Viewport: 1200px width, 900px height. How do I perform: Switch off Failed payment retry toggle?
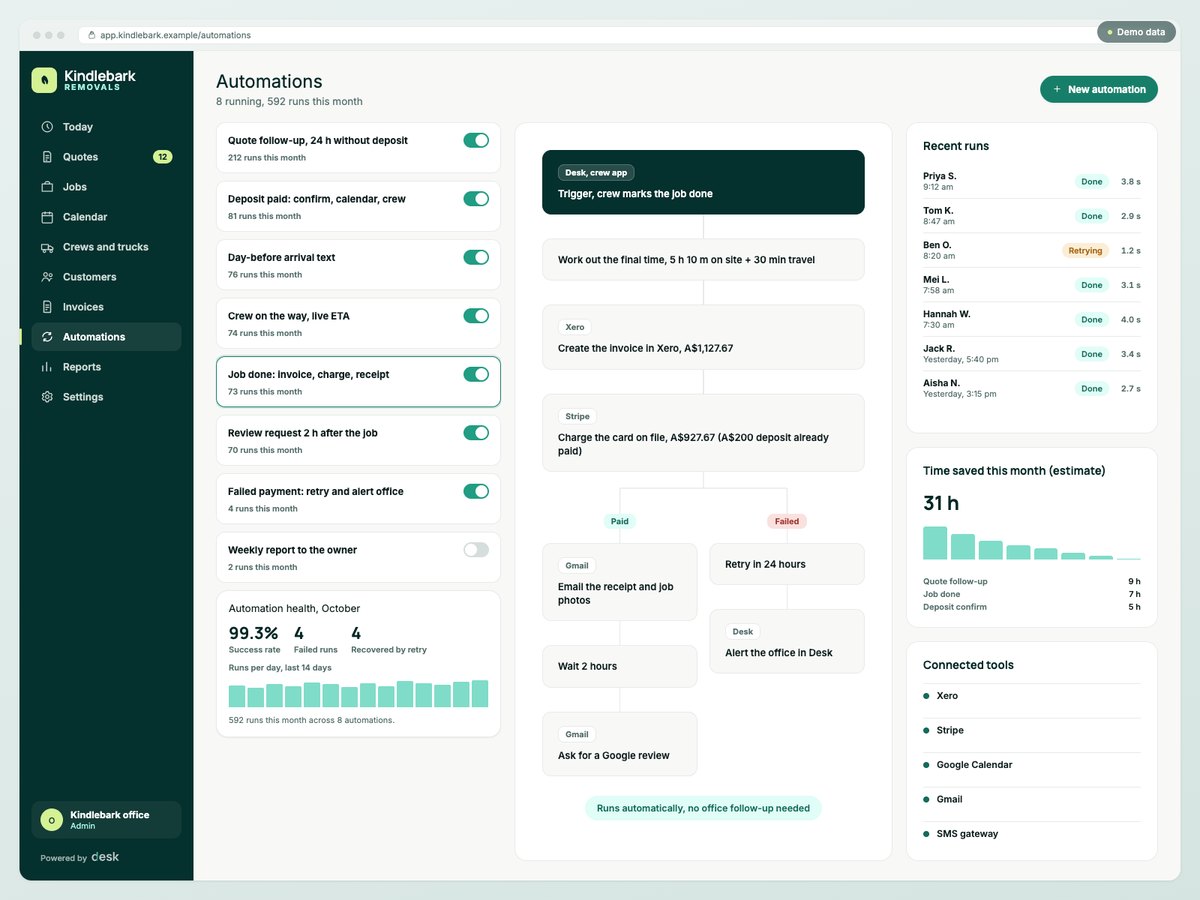coord(476,491)
